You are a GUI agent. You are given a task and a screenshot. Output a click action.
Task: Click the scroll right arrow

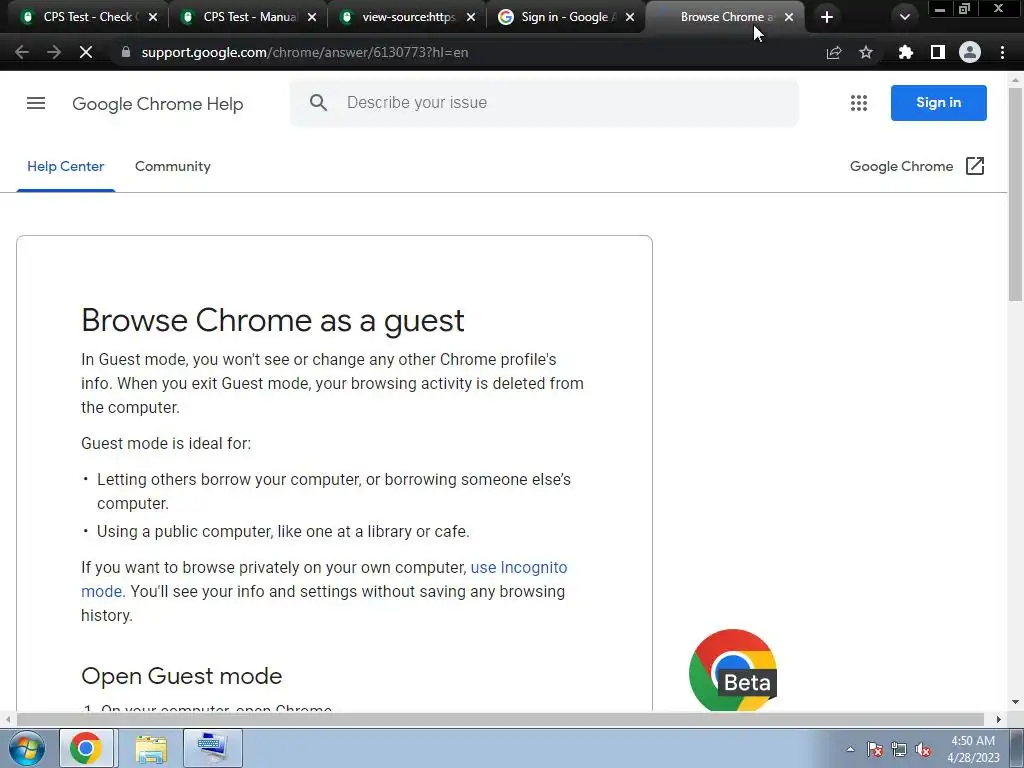999,719
